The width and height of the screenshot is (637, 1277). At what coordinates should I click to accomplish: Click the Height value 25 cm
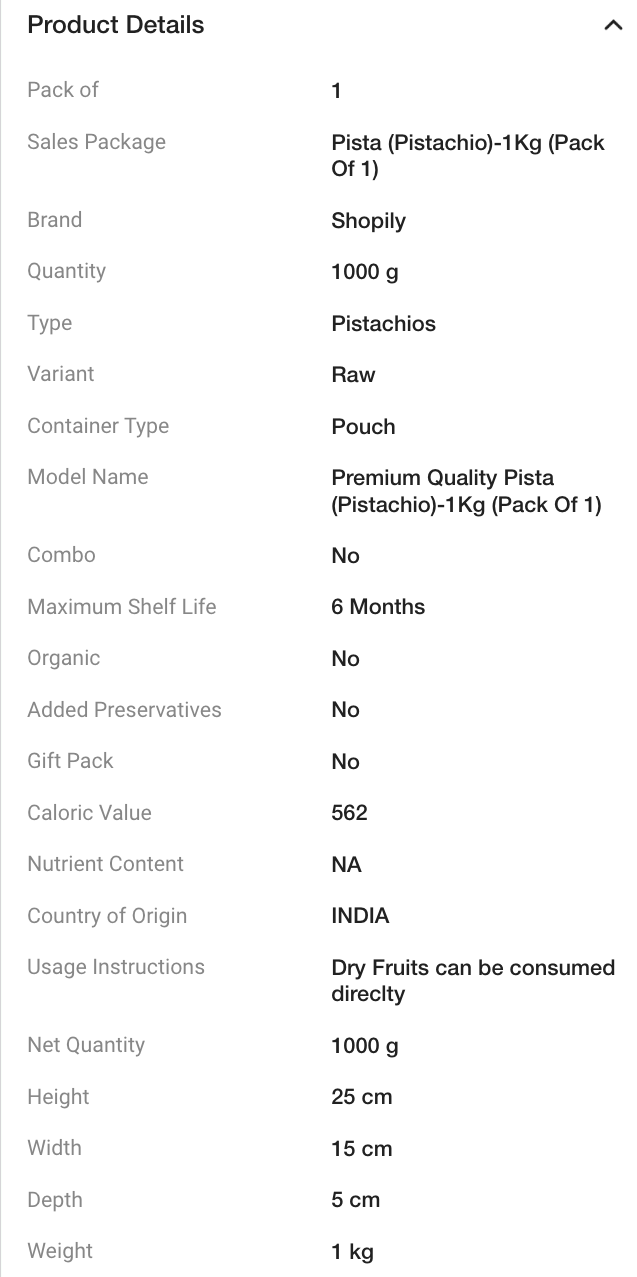tap(361, 1097)
